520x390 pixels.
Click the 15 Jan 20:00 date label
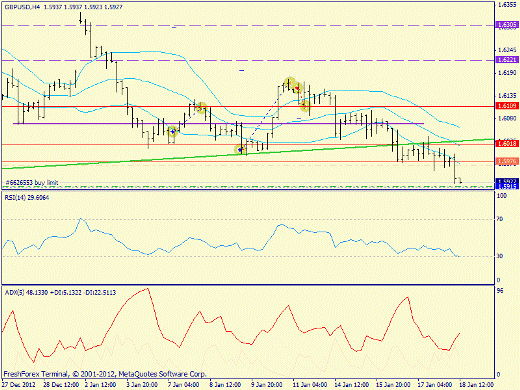pos(393,384)
